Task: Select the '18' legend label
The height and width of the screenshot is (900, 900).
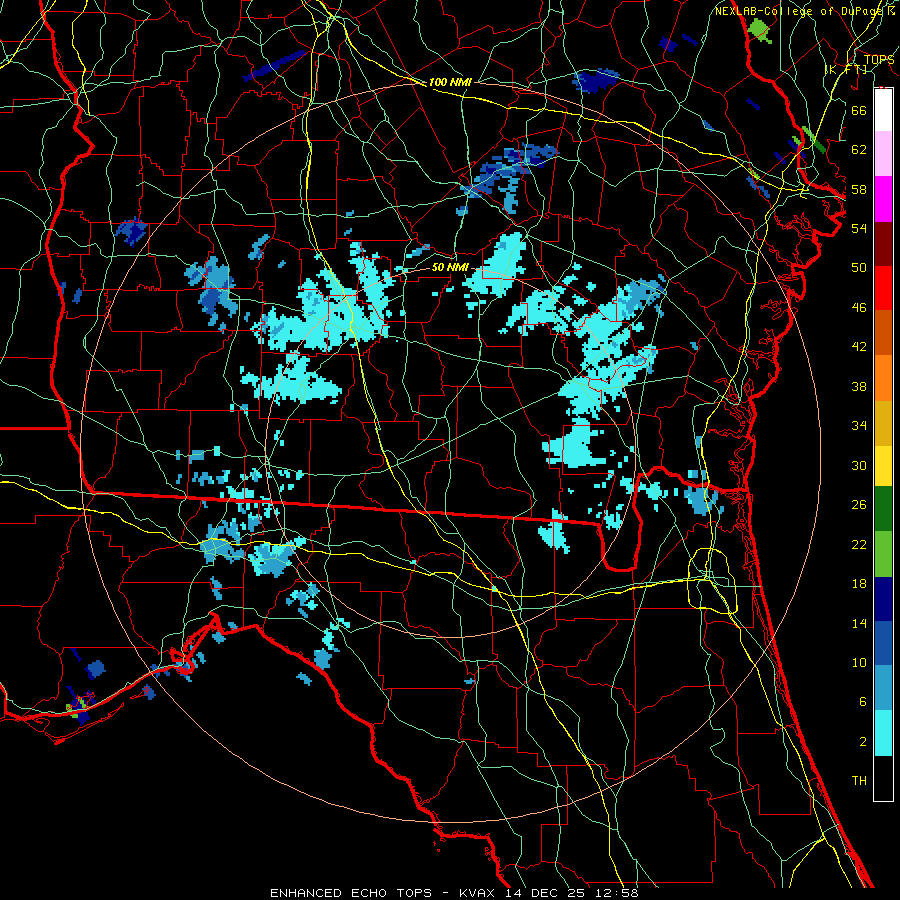Action: 859,584
